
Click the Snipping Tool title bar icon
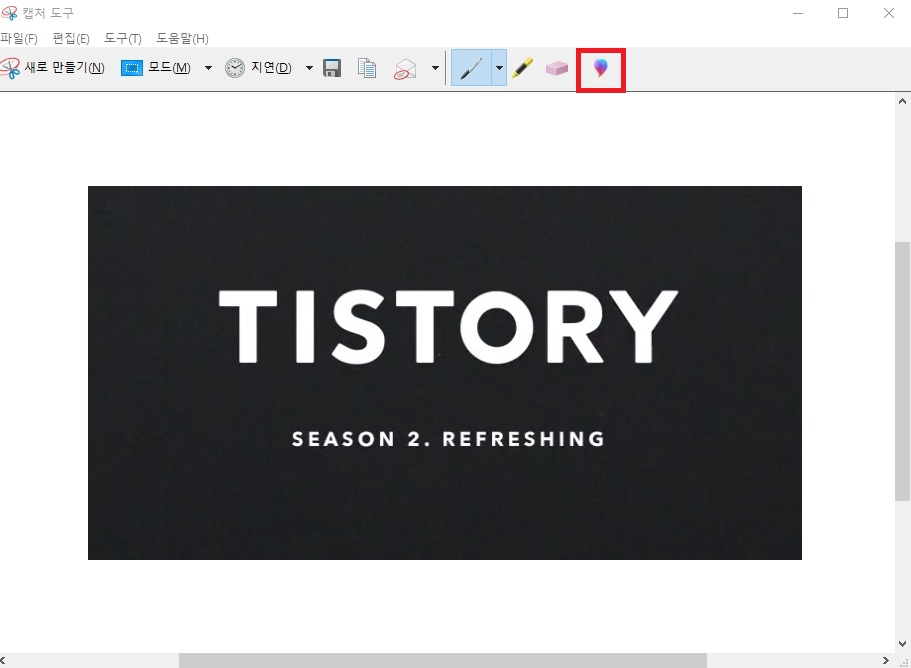tap(9, 13)
